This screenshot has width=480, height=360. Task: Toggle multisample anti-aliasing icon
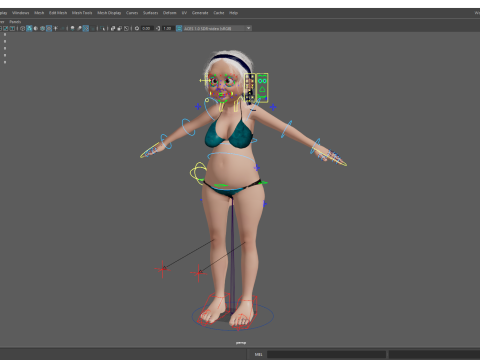tap(86, 28)
